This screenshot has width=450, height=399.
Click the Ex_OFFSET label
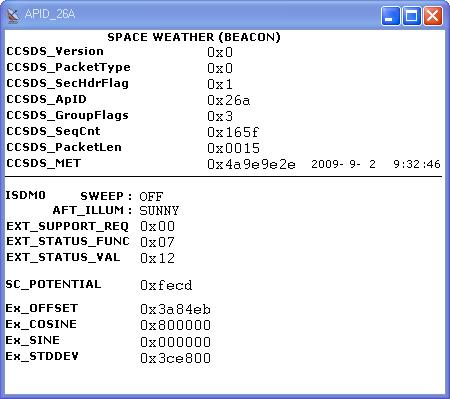click(x=42, y=308)
